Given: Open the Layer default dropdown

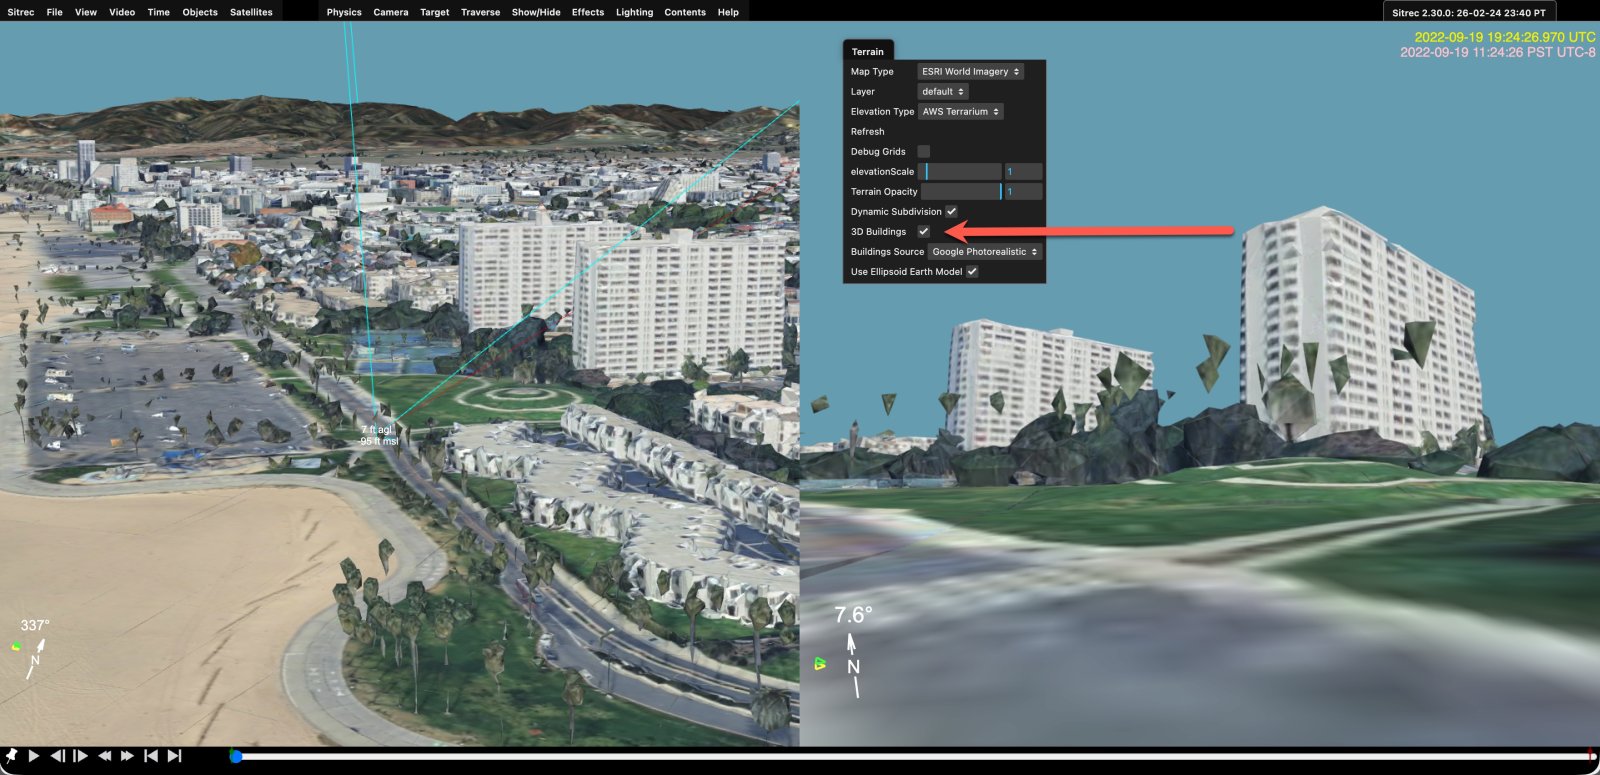Looking at the screenshot, I should (943, 92).
